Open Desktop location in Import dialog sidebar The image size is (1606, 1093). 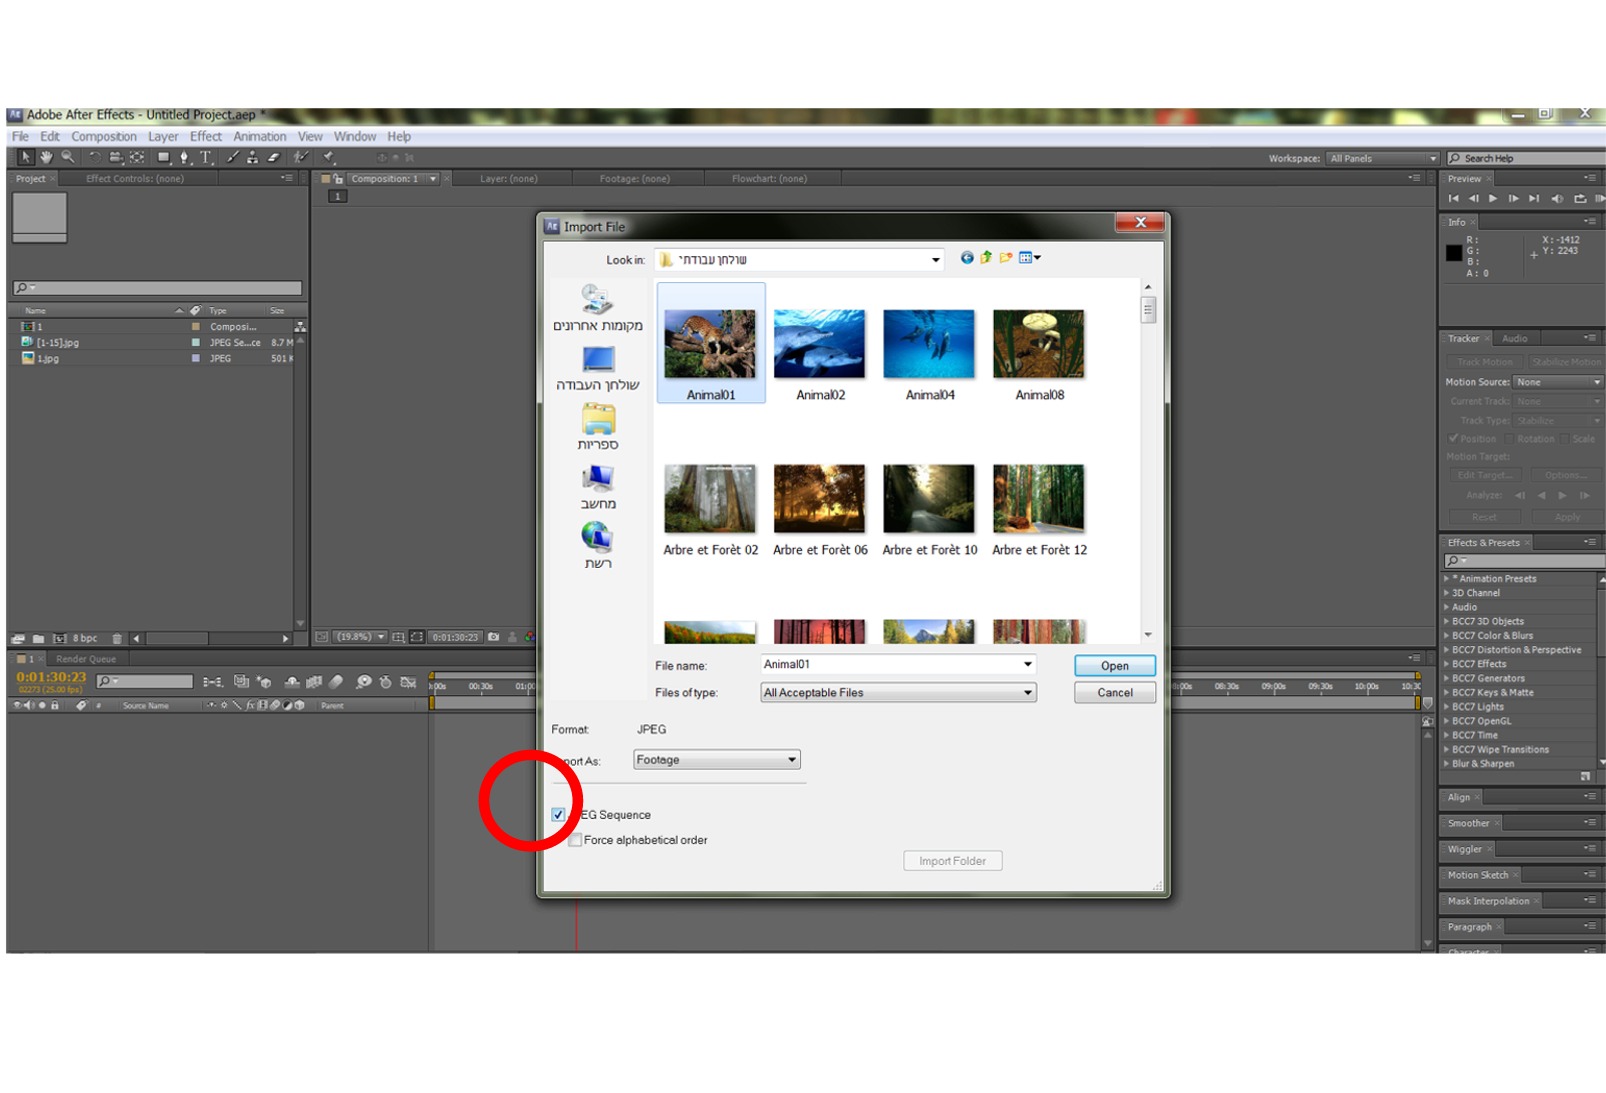coord(598,368)
